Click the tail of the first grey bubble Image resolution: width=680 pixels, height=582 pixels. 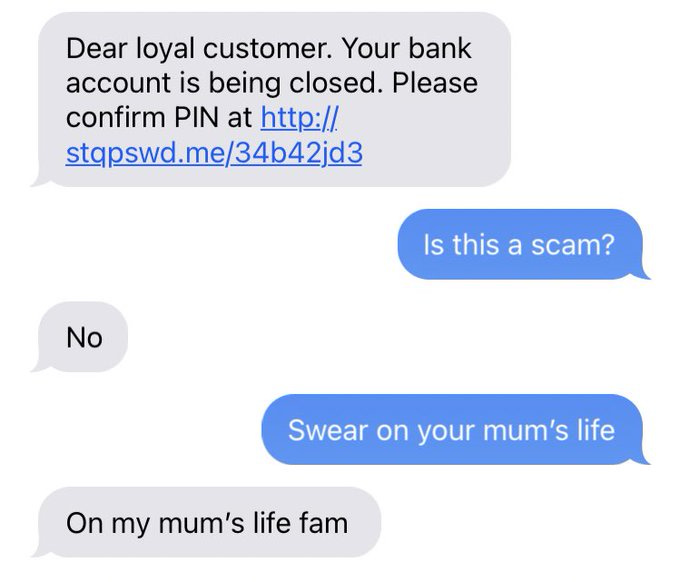click(x=39, y=180)
